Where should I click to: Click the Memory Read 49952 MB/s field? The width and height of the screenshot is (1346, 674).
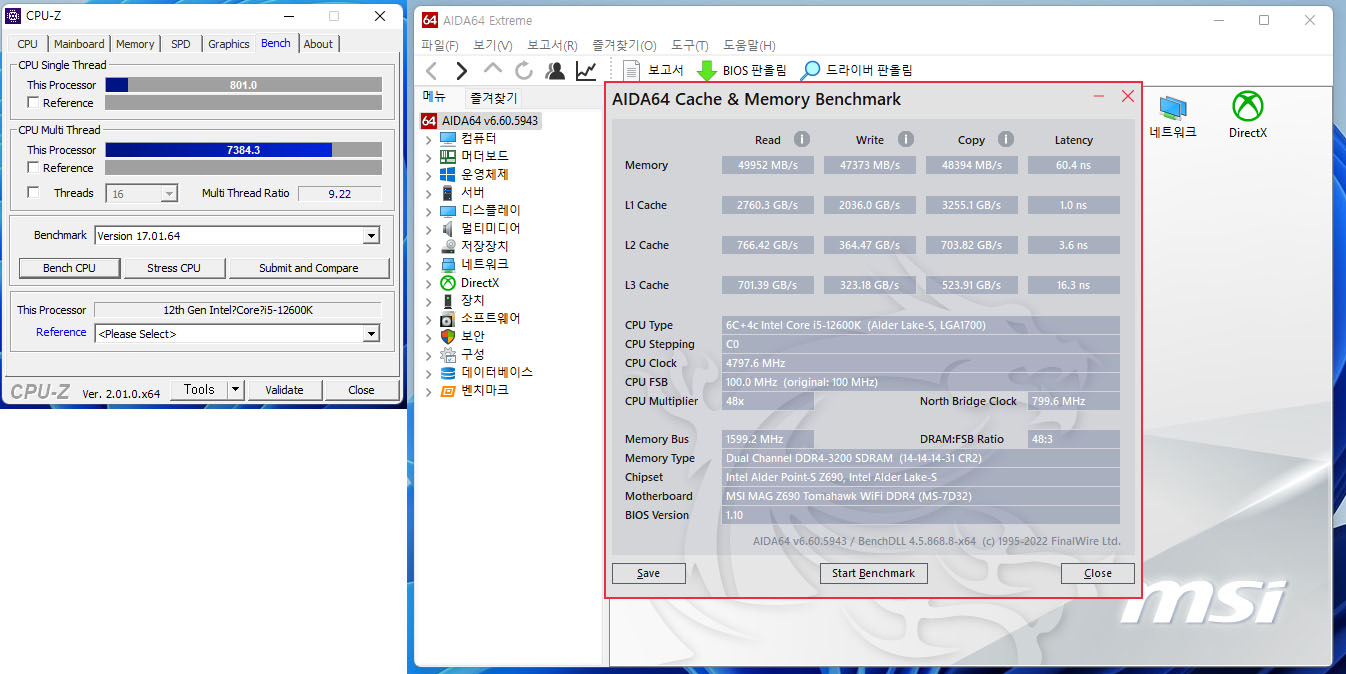[x=768, y=165]
